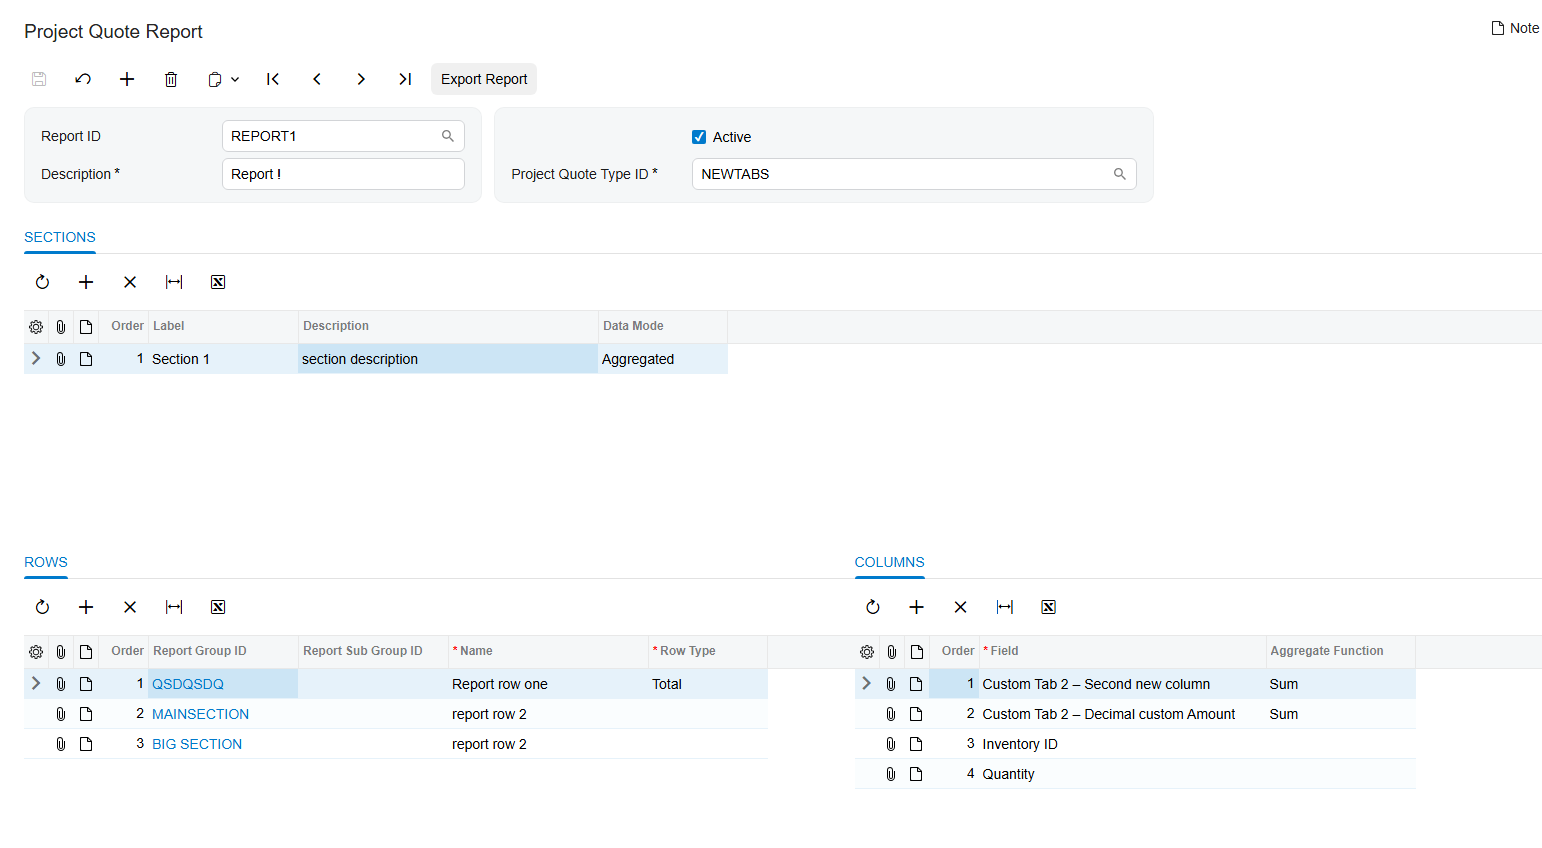
Task: Click the Description input field
Action: [x=343, y=174]
